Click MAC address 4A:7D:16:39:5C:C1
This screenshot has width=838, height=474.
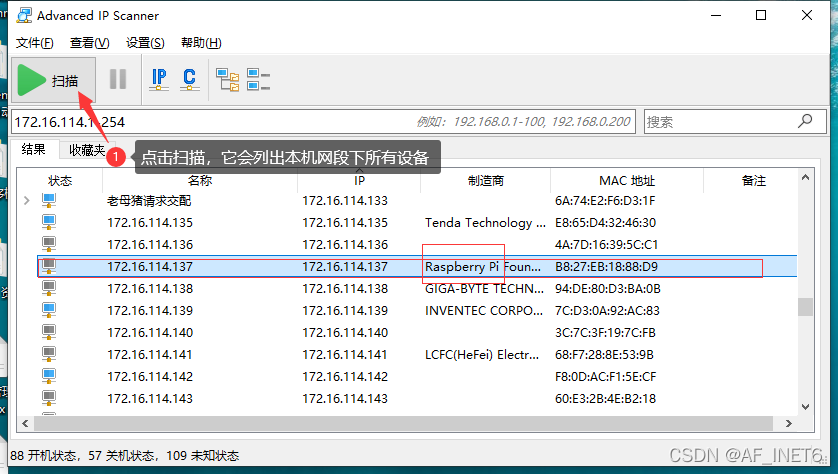606,245
